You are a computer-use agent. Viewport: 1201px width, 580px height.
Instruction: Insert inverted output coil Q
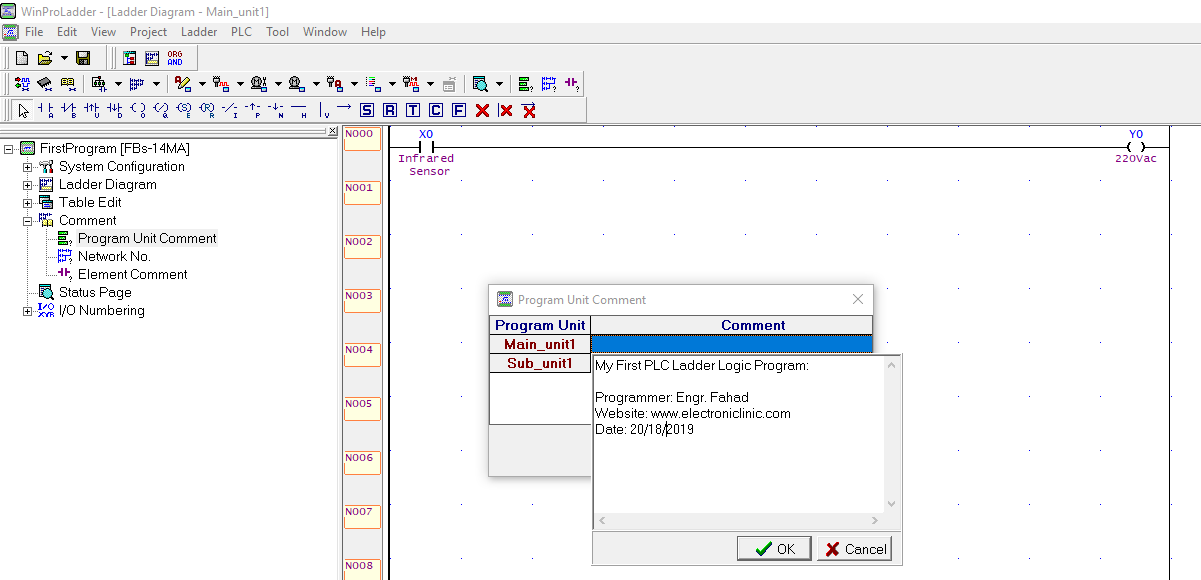click(x=161, y=110)
